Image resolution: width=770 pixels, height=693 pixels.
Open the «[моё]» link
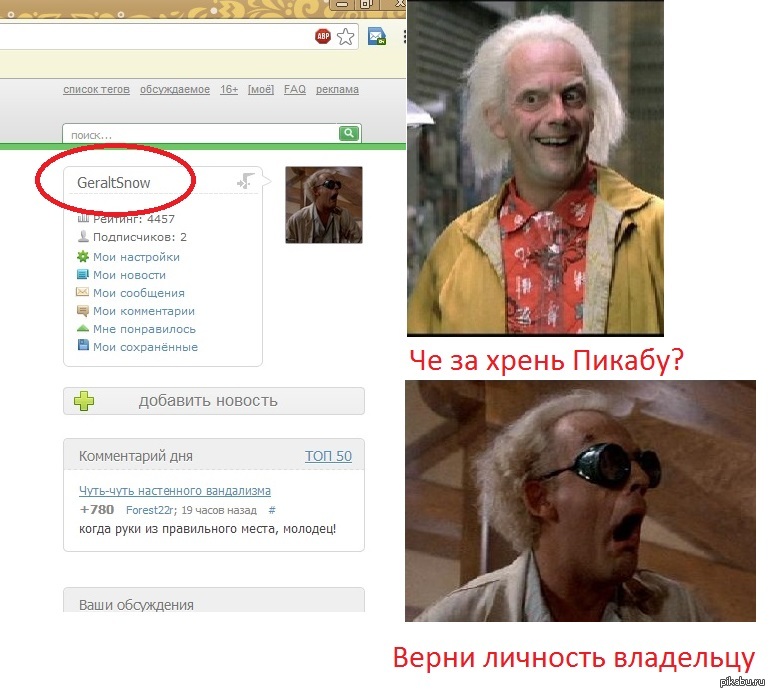click(x=261, y=89)
